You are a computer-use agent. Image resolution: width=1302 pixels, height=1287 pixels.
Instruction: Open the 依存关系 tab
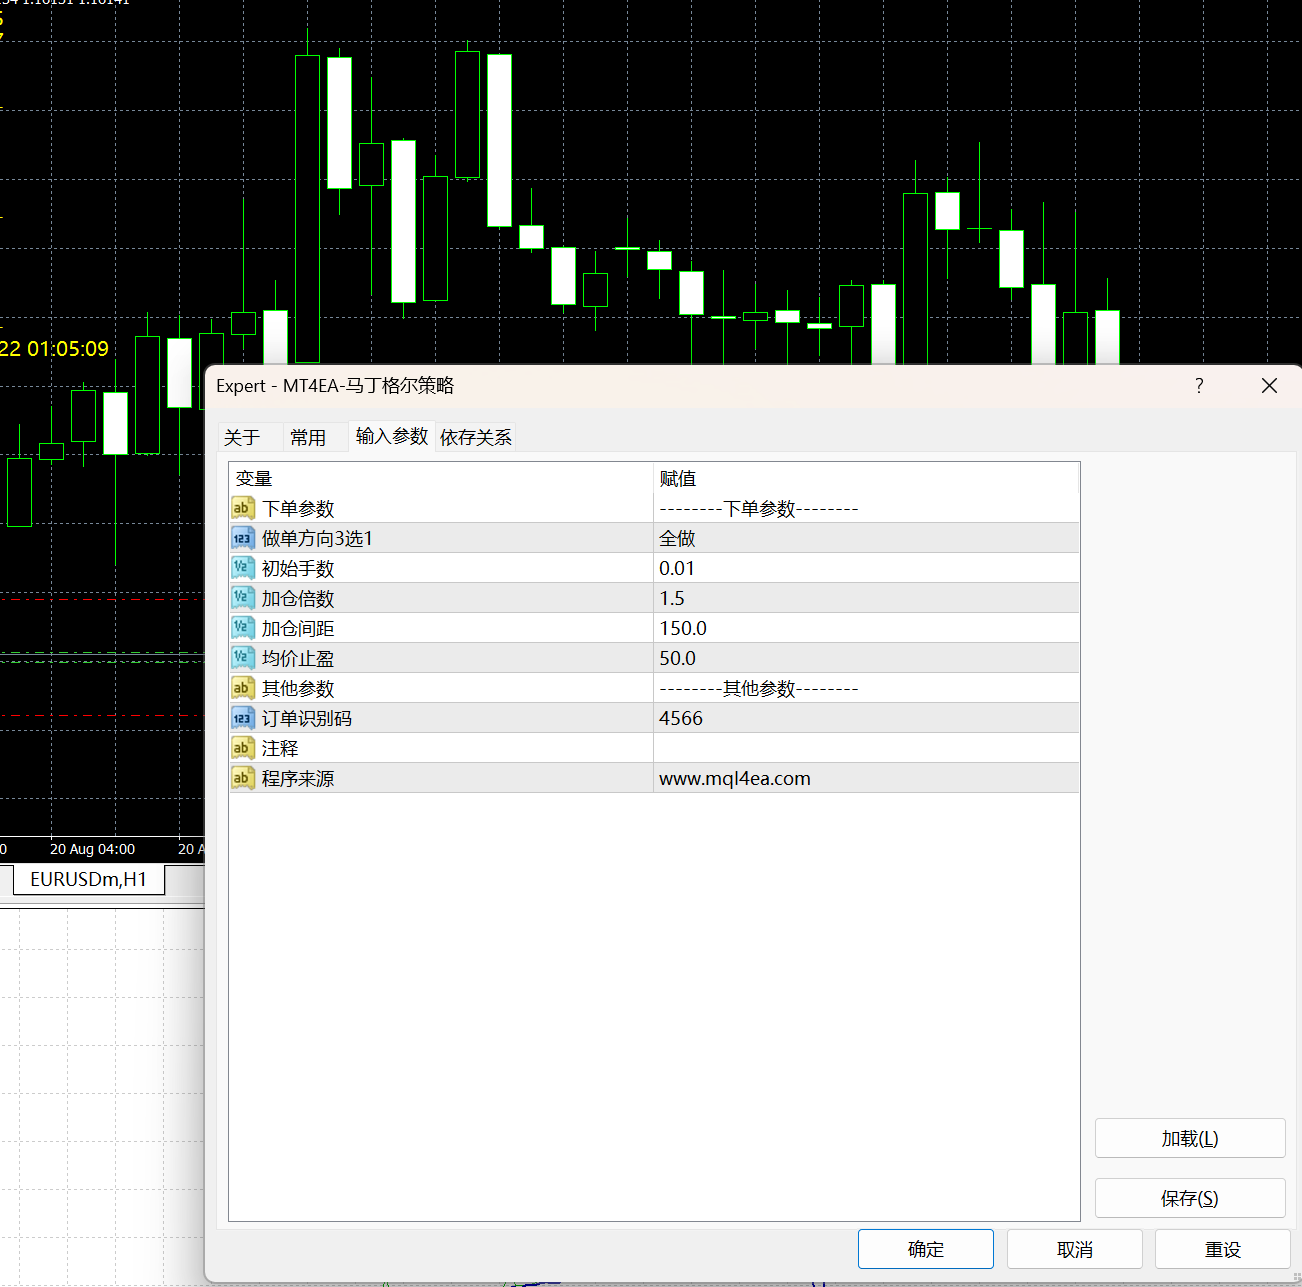point(476,437)
